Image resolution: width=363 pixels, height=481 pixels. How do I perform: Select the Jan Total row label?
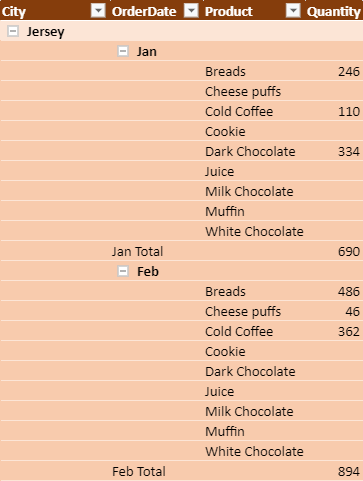[x=137, y=252]
